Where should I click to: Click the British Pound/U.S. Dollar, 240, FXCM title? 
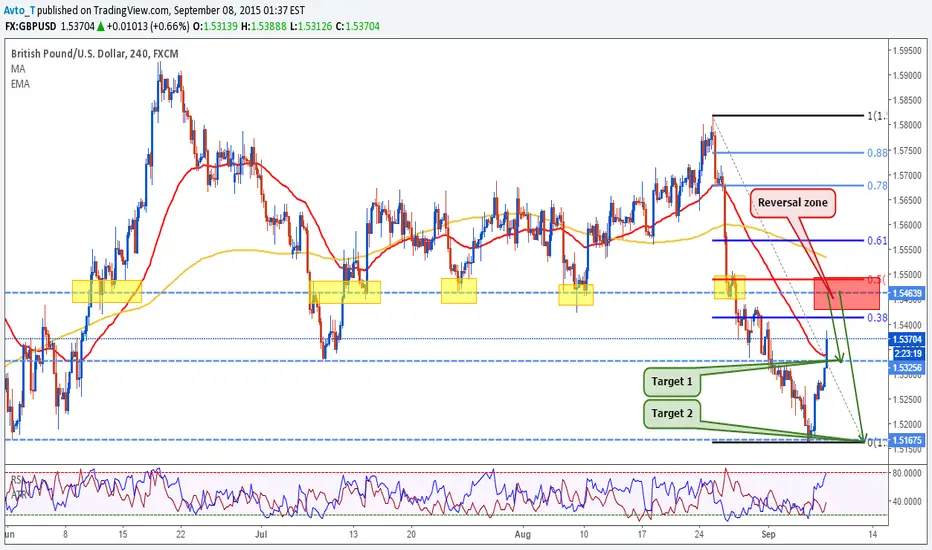click(x=95, y=54)
